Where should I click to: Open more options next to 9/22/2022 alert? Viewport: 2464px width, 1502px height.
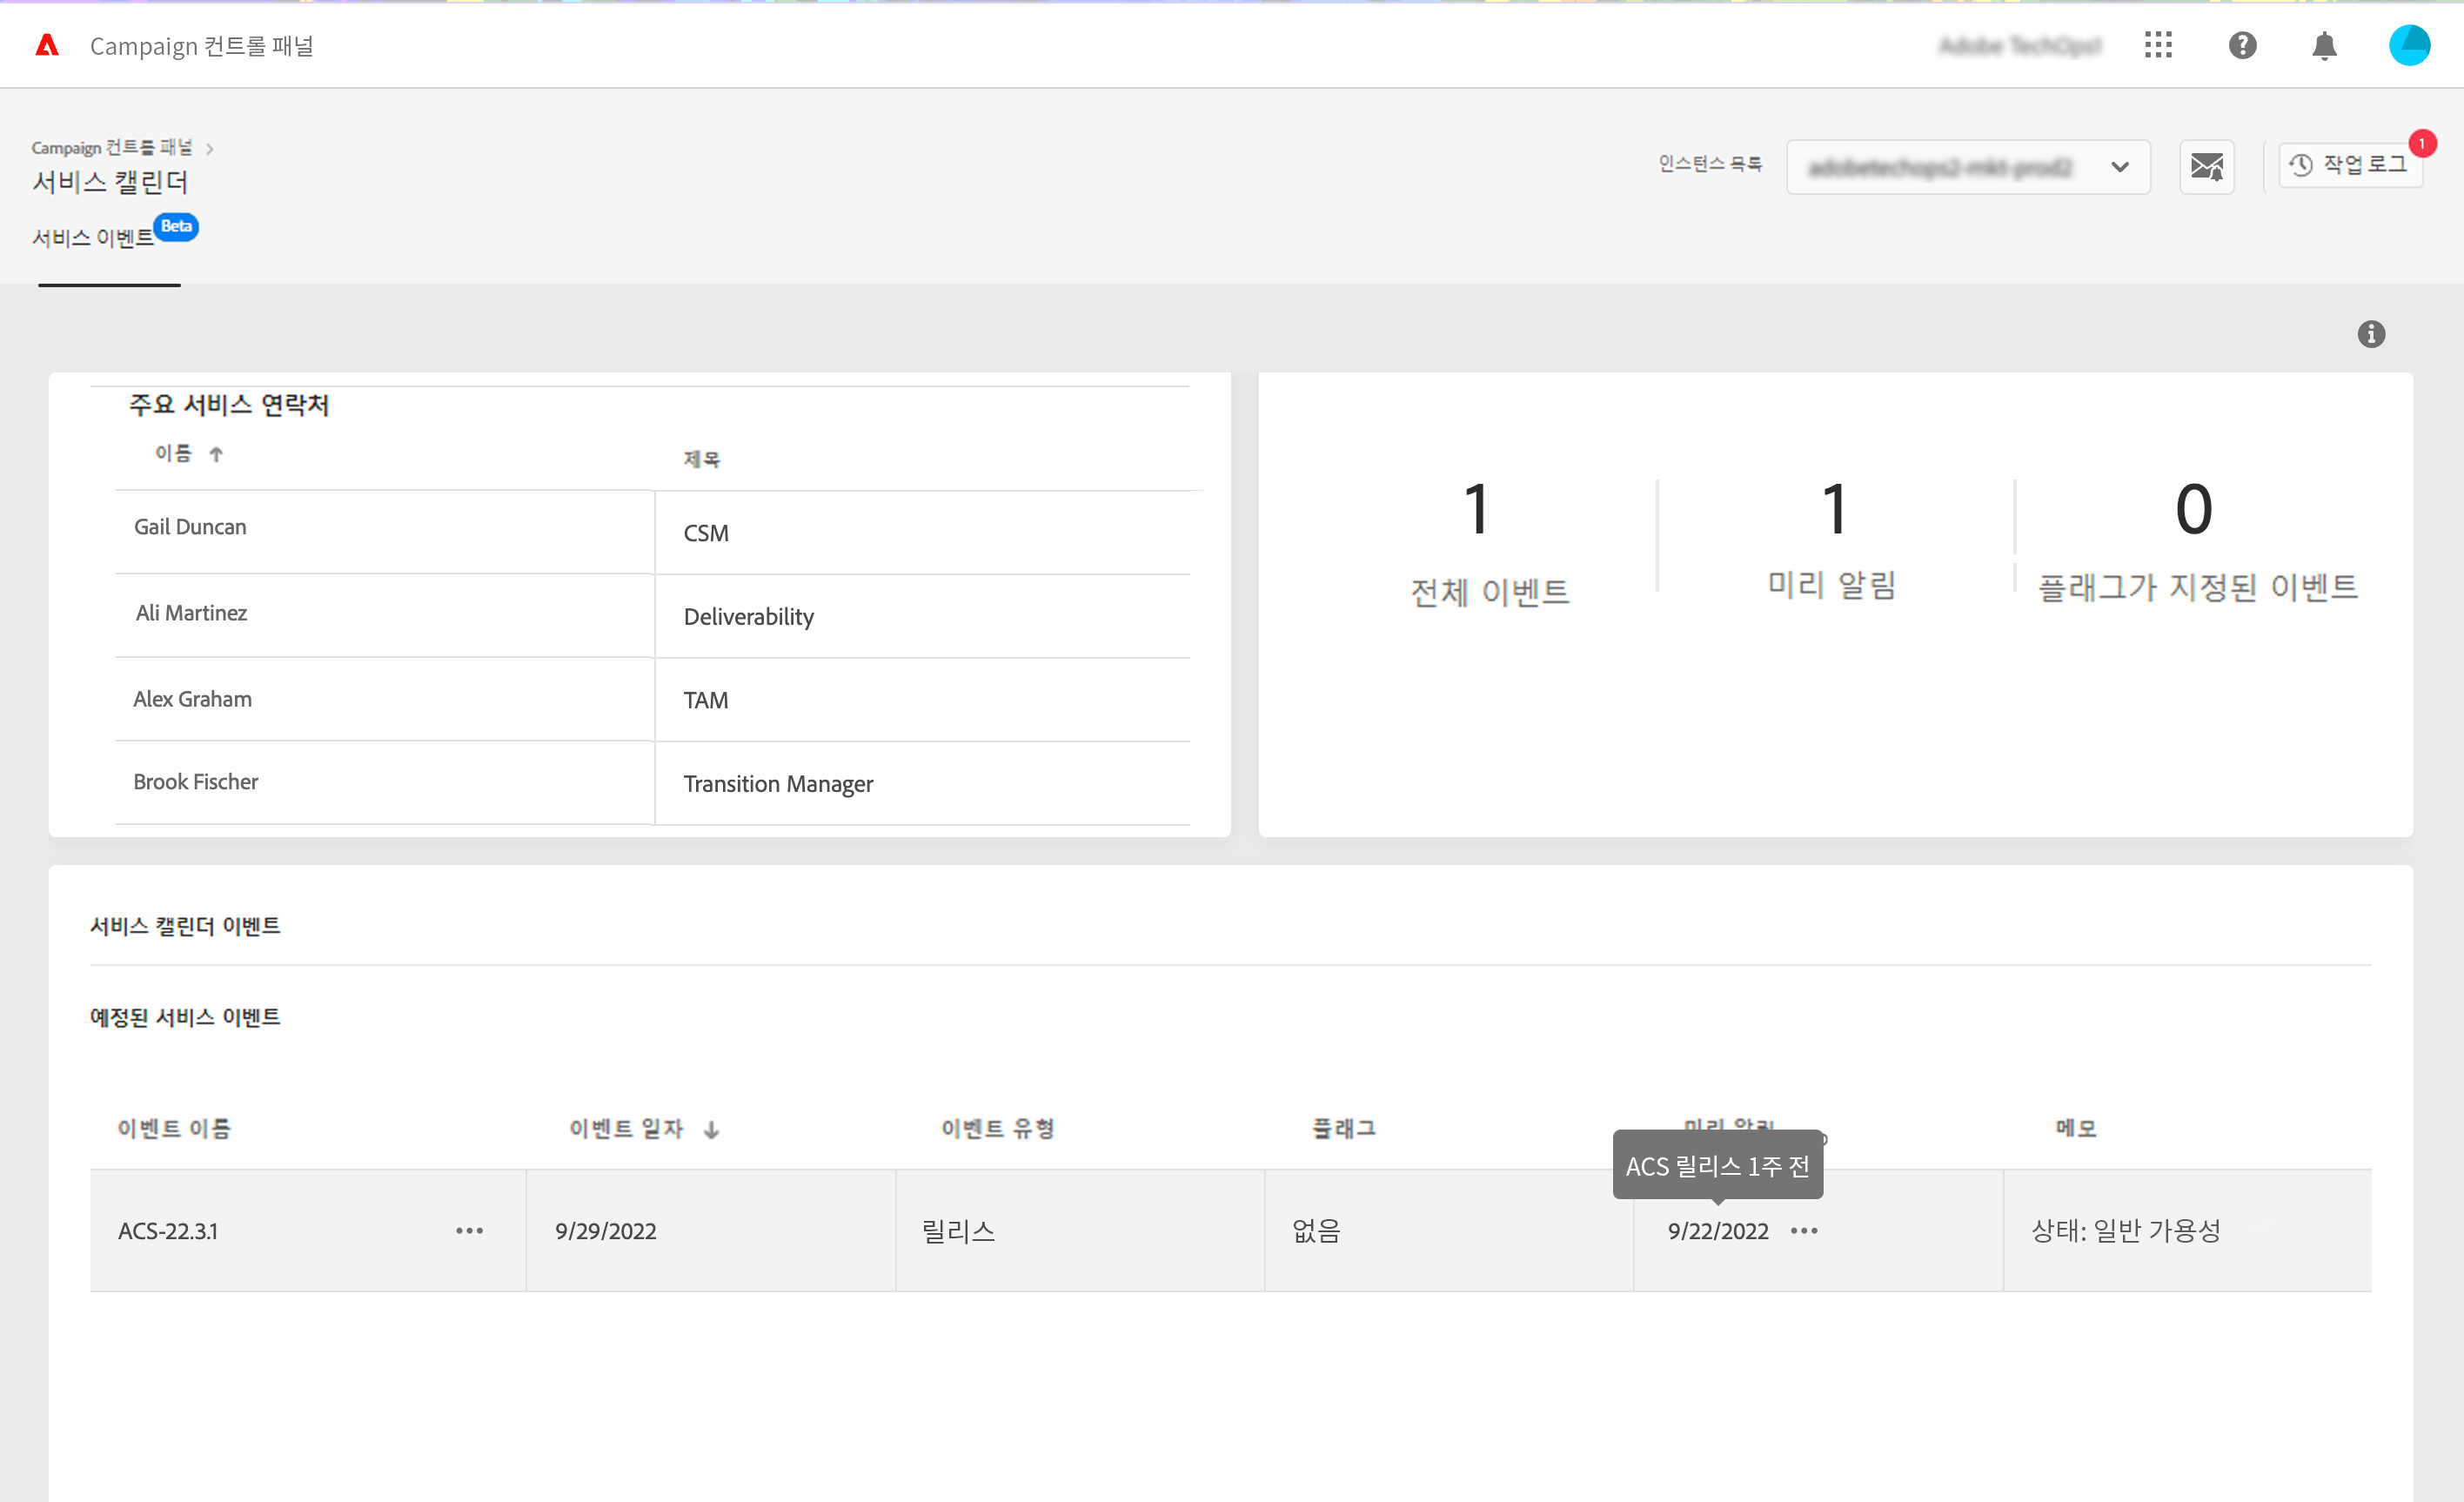click(1803, 1230)
